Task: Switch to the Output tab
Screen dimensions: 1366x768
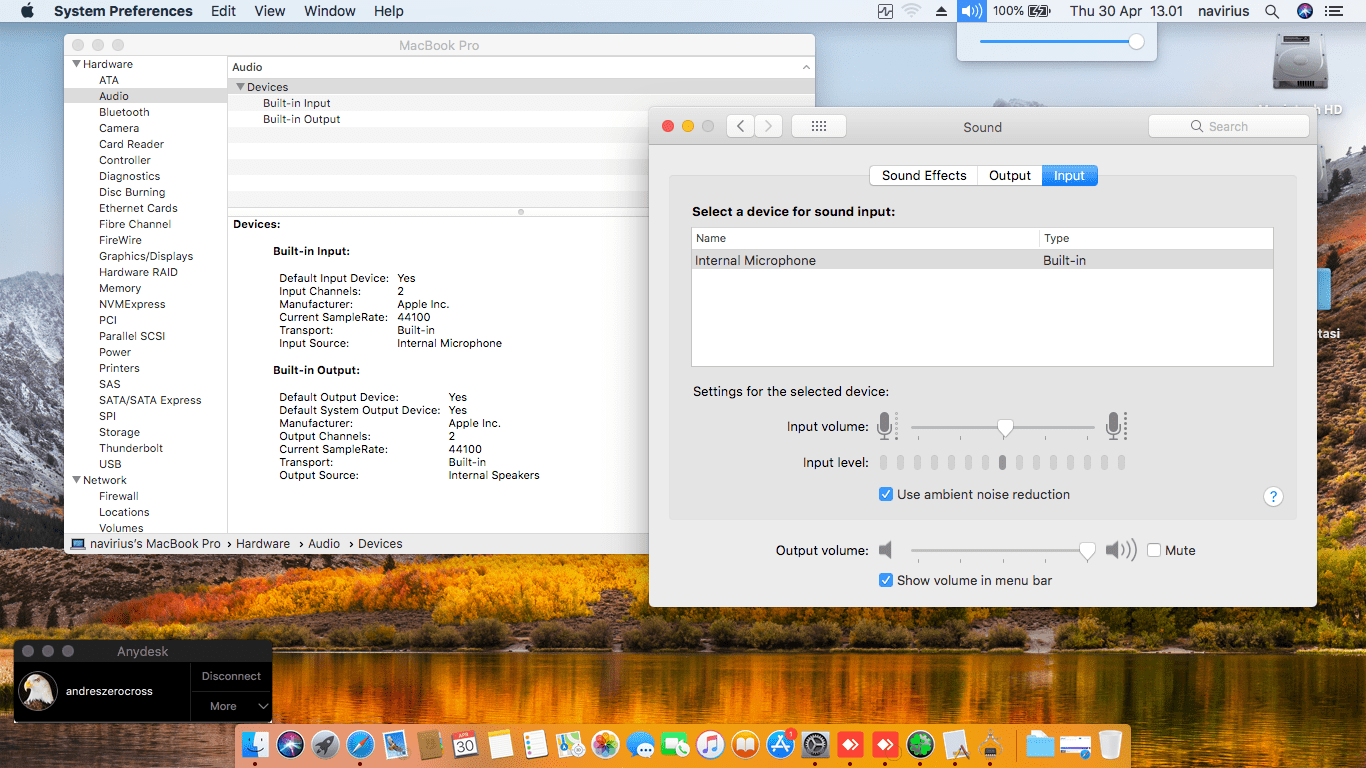Action: [1009, 175]
